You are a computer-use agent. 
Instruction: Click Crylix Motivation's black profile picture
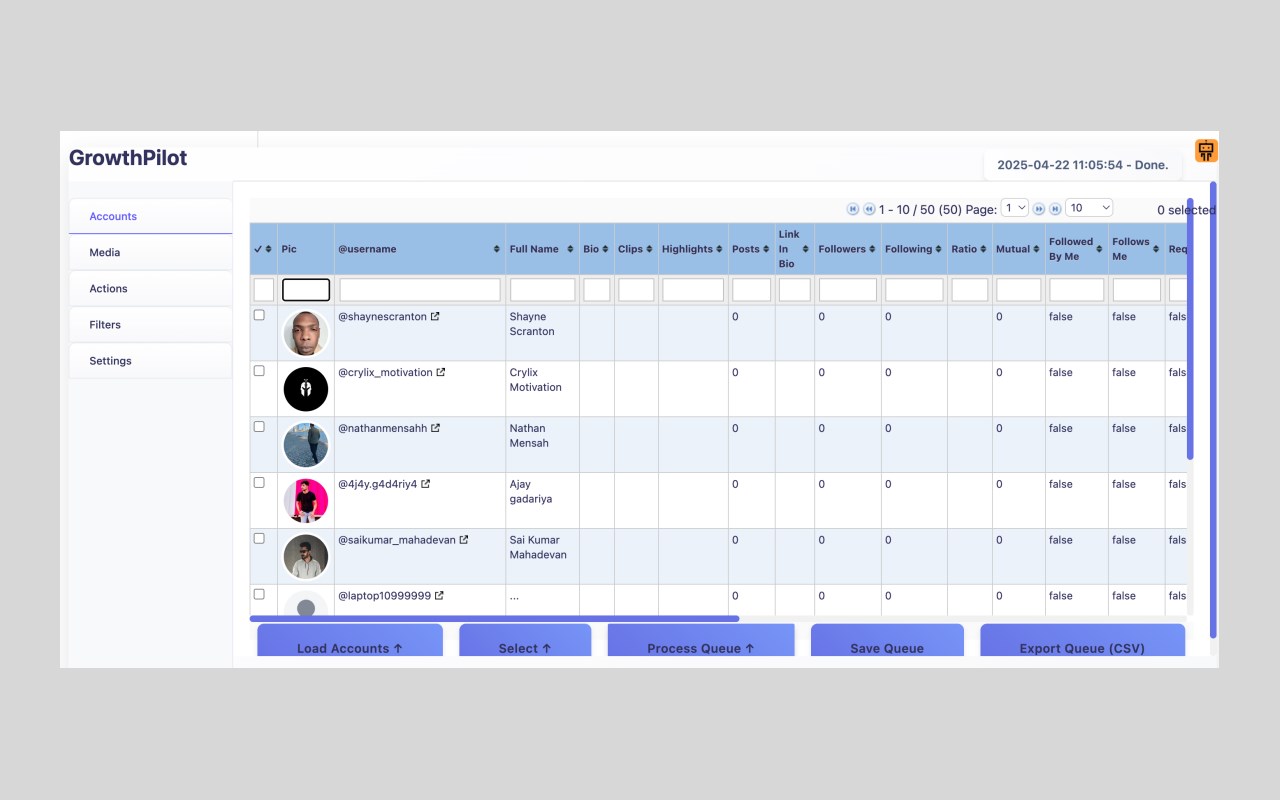point(306,389)
